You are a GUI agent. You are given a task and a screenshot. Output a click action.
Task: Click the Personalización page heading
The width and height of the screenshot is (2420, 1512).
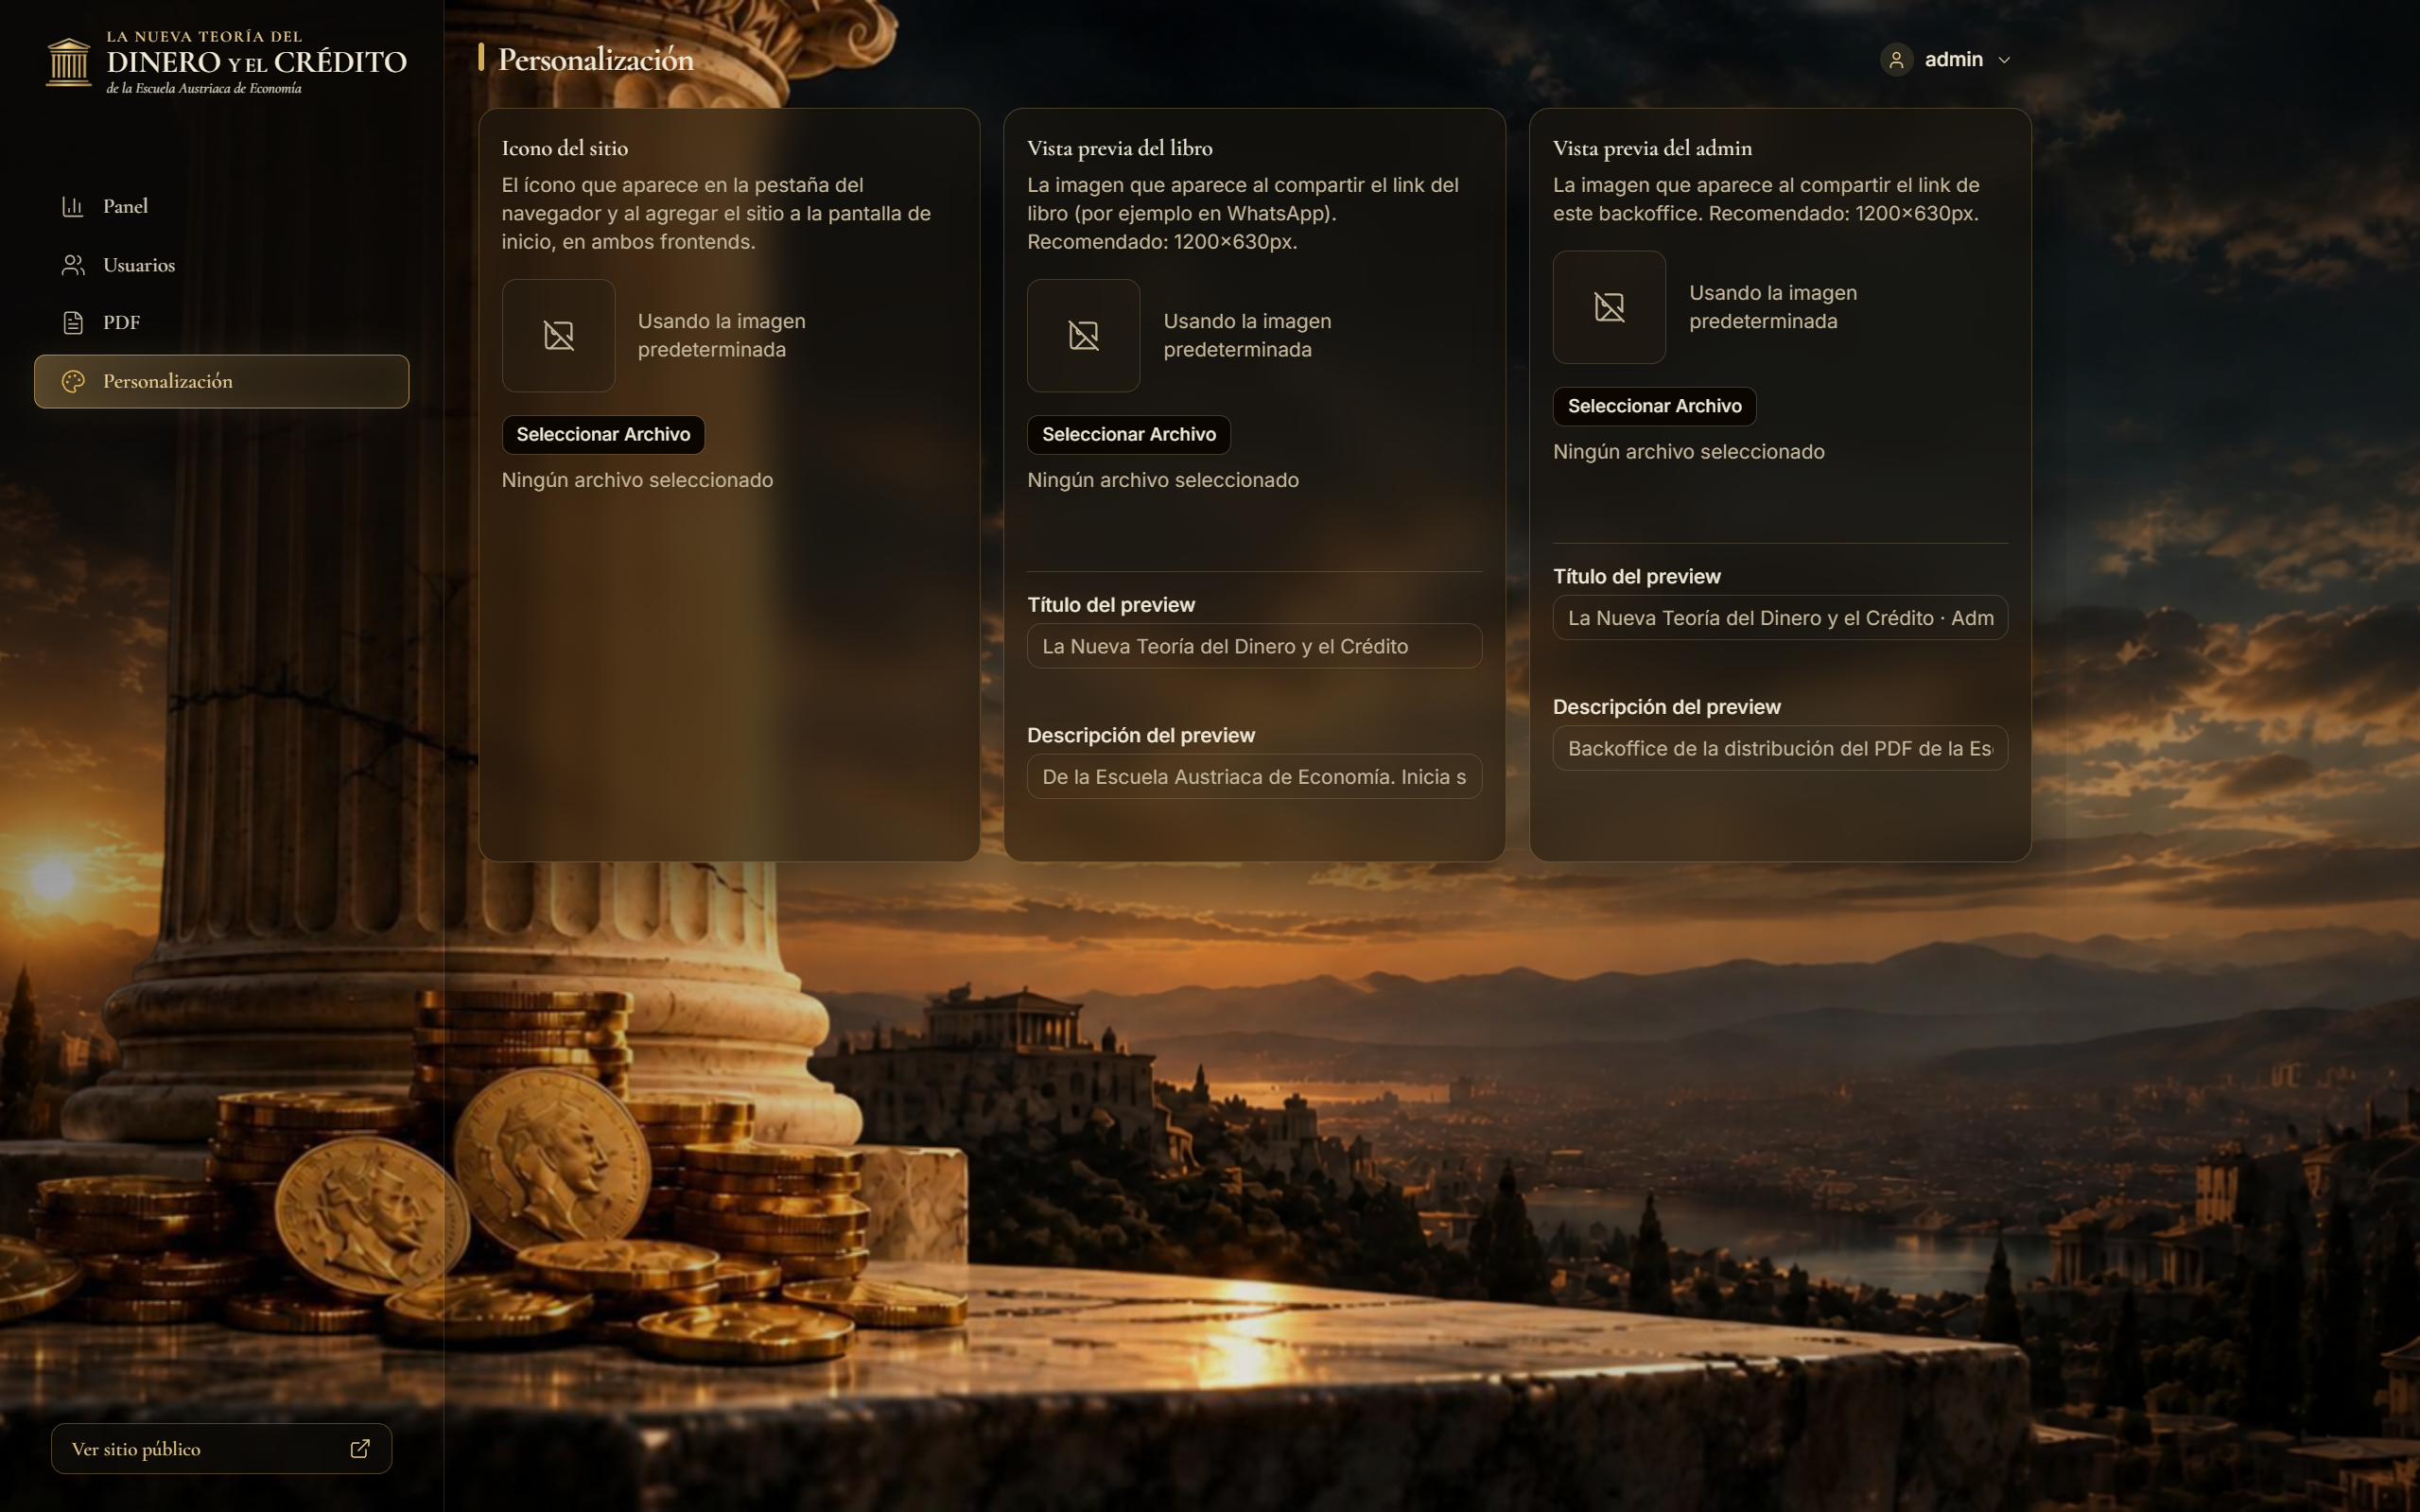[x=596, y=60]
